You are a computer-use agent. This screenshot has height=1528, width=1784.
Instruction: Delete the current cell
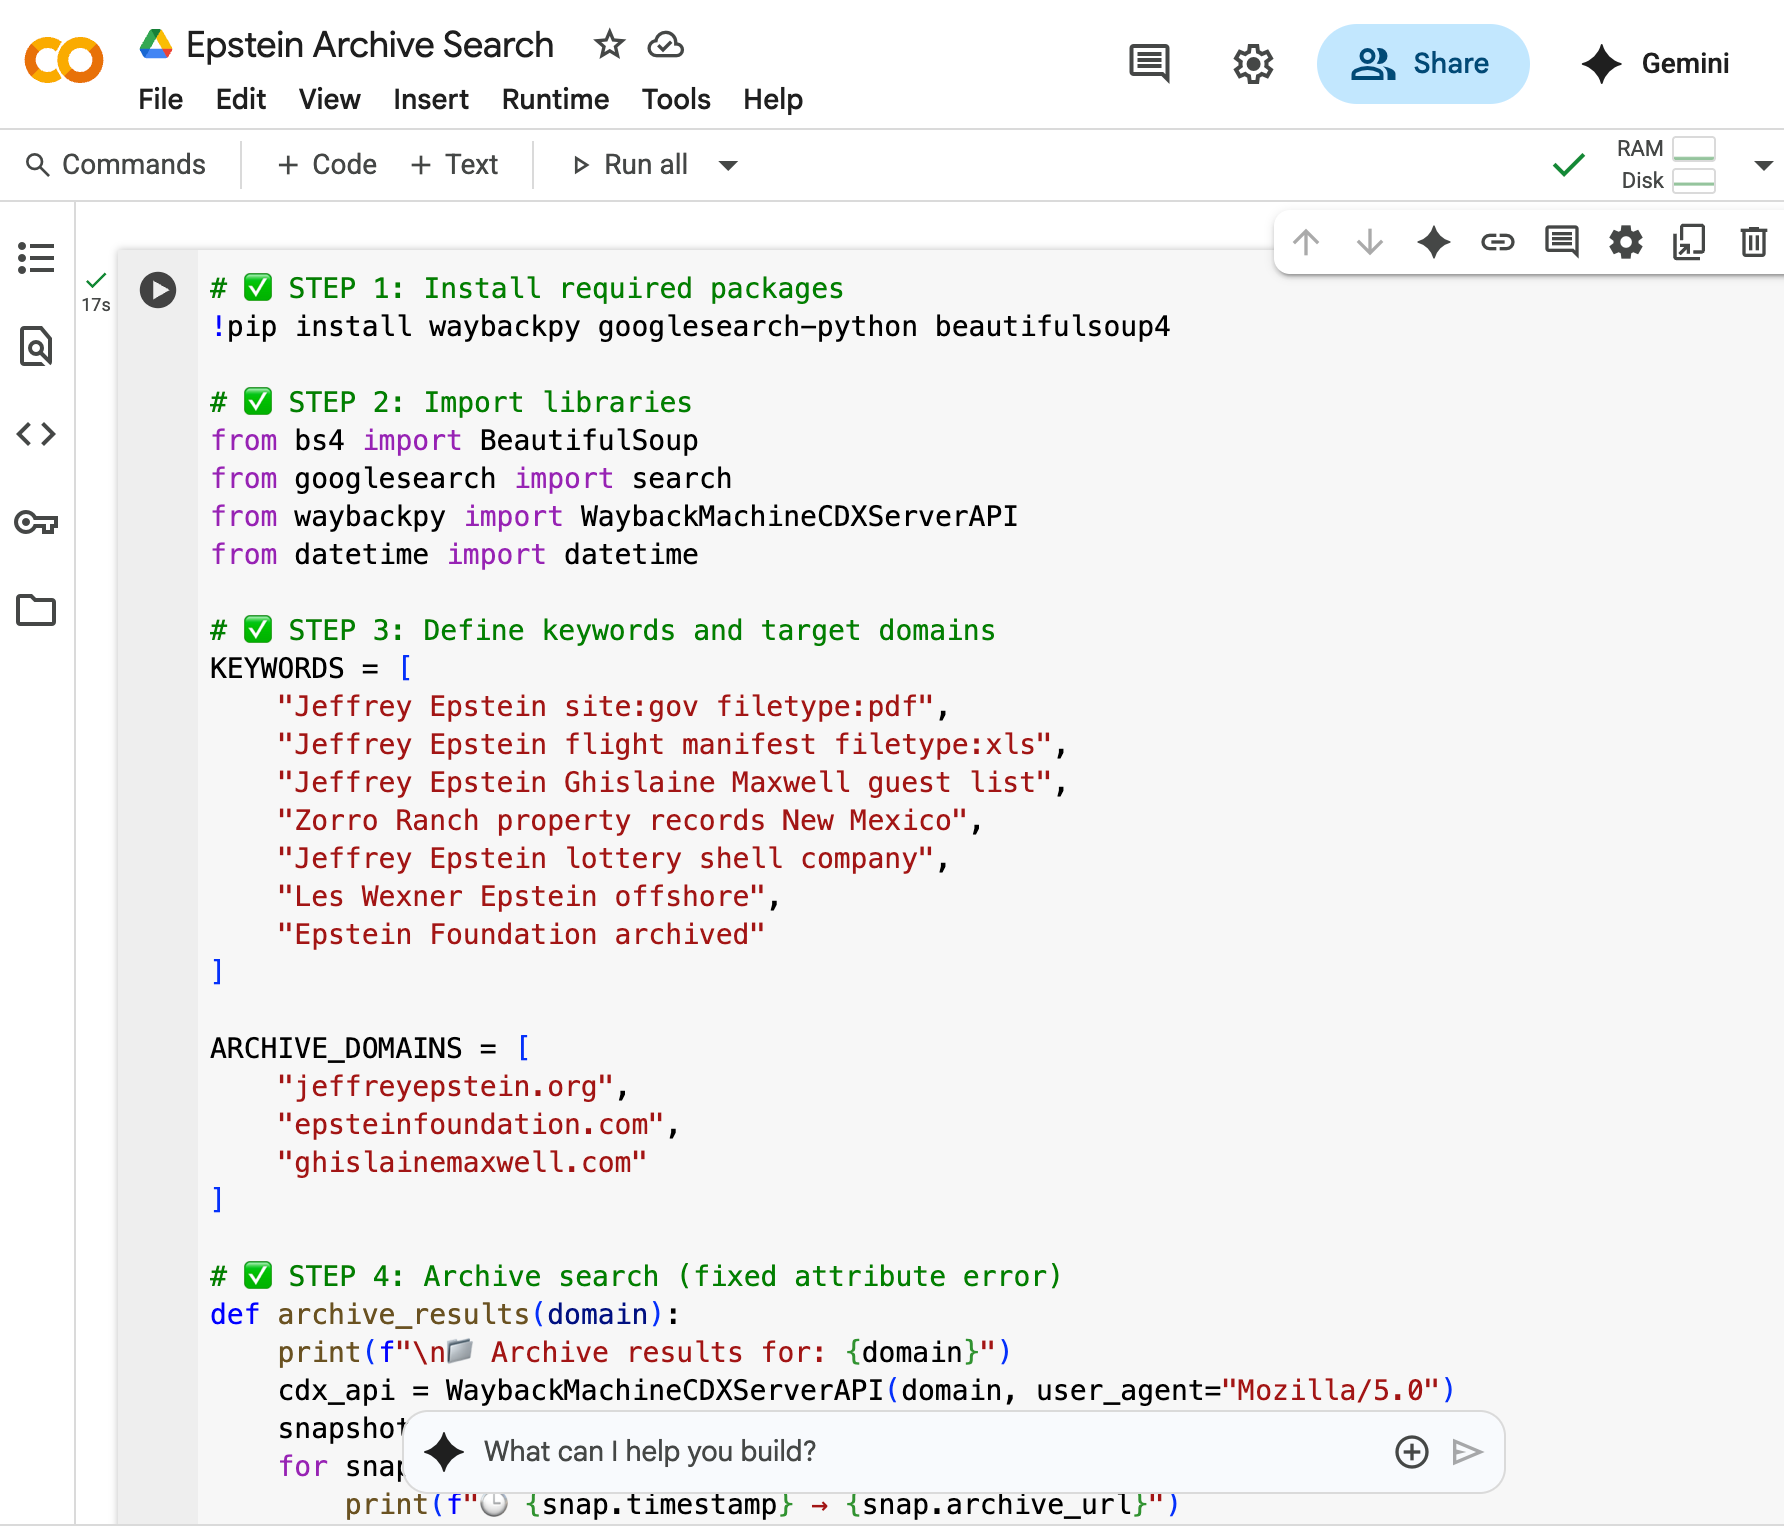(1754, 242)
